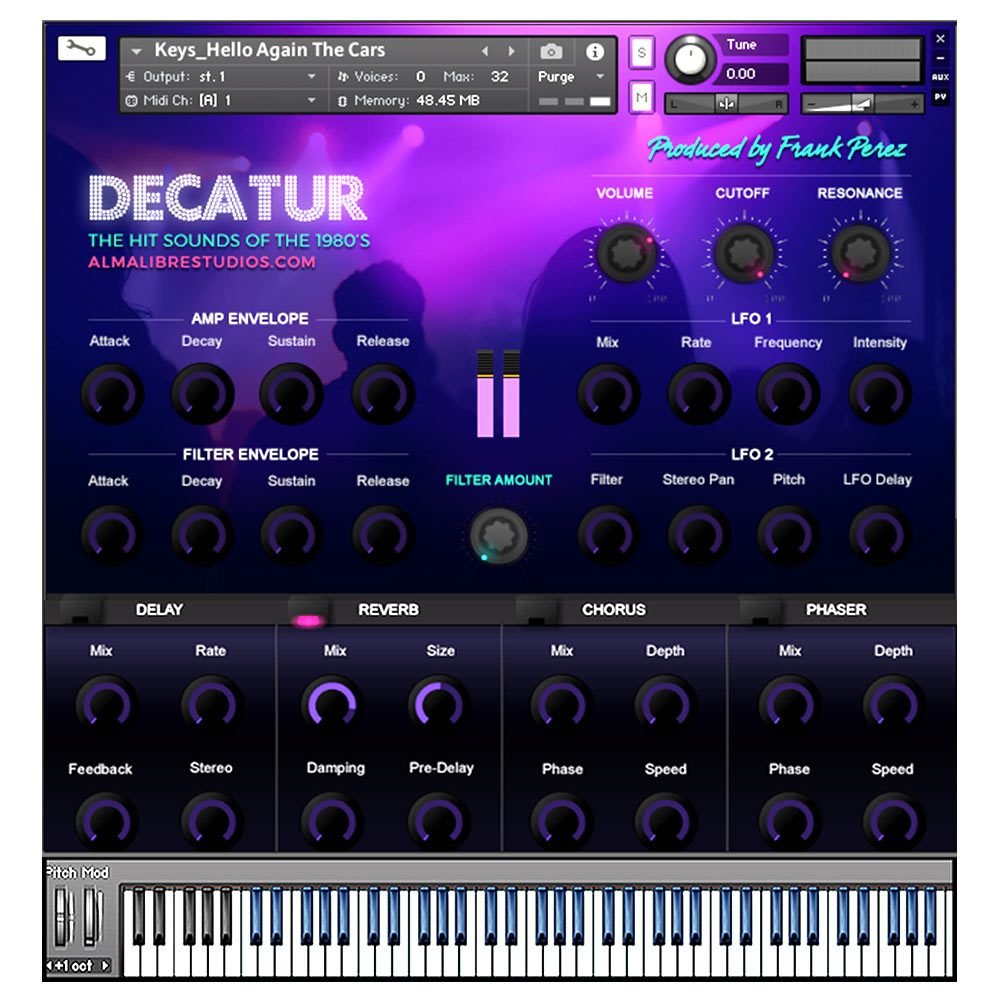Toggle the AUX sends button
Image resolution: width=1000 pixels, height=1000 pixels.
tap(940, 77)
